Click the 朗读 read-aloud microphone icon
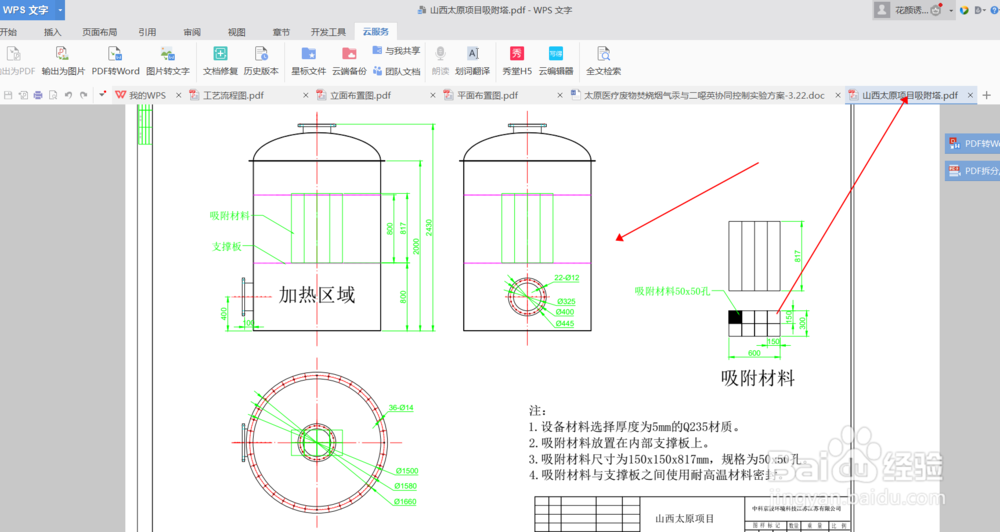Image resolution: width=1000 pixels, height=532 pixels. point(440,54)
